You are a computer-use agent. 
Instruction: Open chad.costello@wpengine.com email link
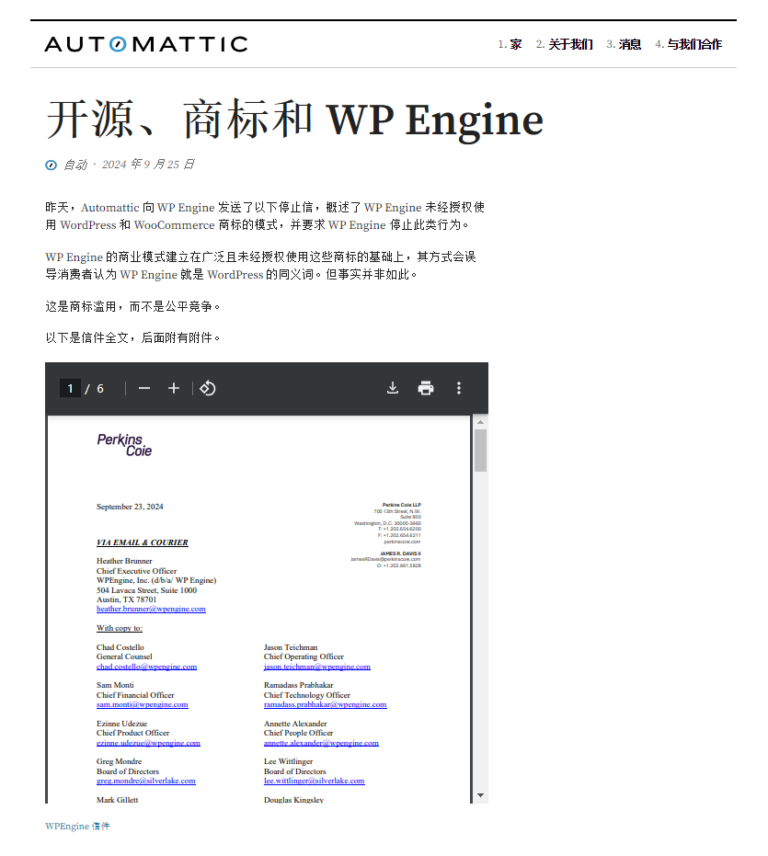147,667
